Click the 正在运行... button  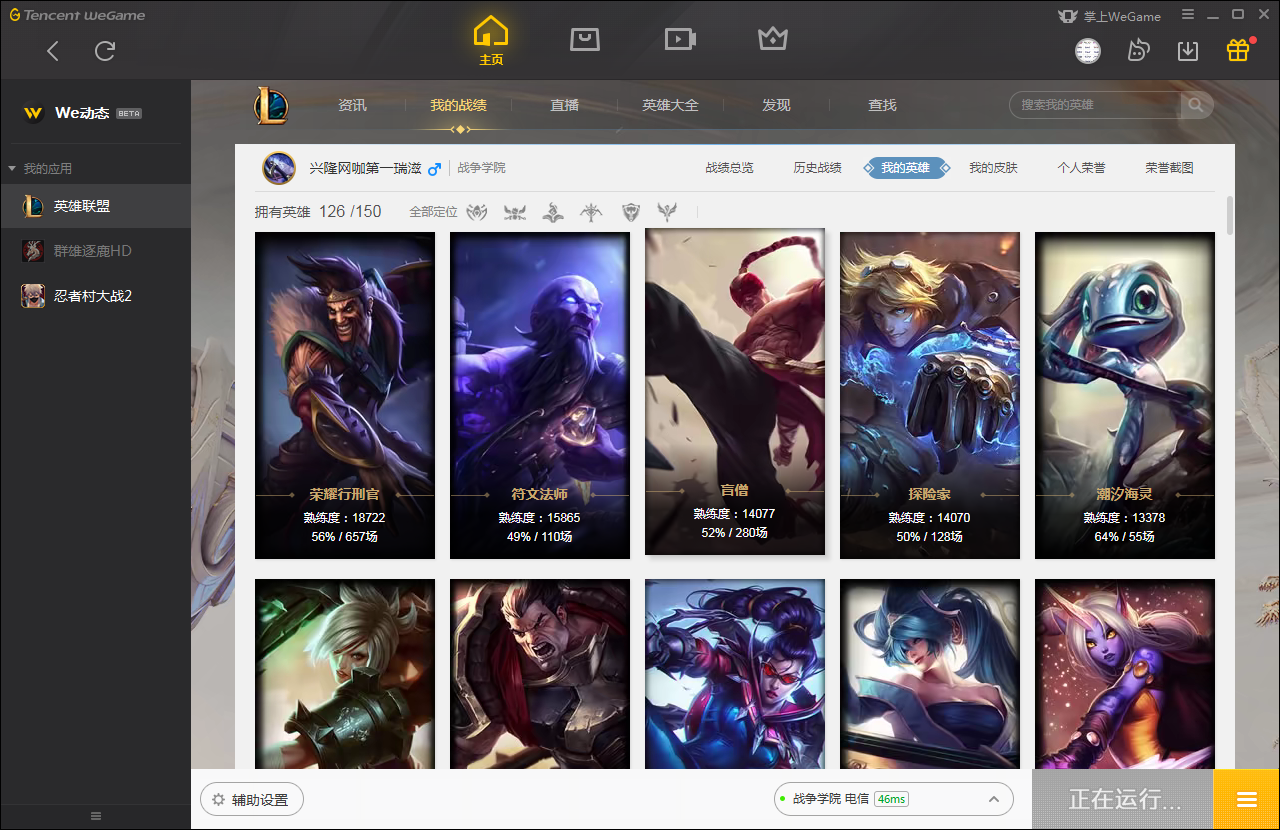pyautogui.click(x=1123, y=799)
